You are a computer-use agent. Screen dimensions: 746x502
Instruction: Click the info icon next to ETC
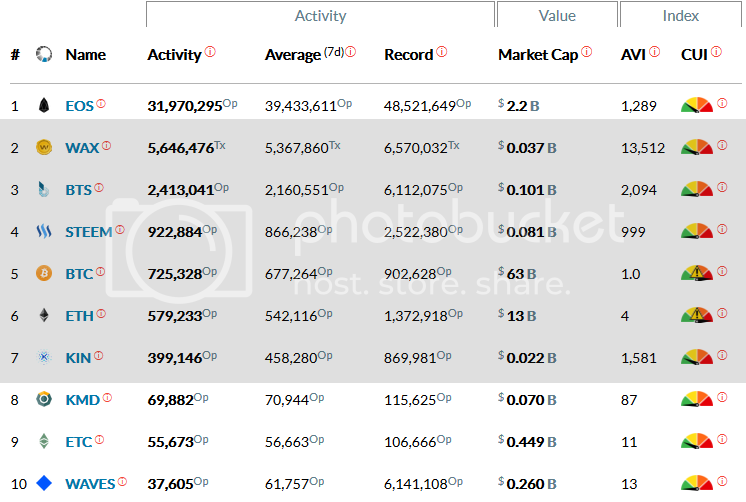(x=99, y=440)
